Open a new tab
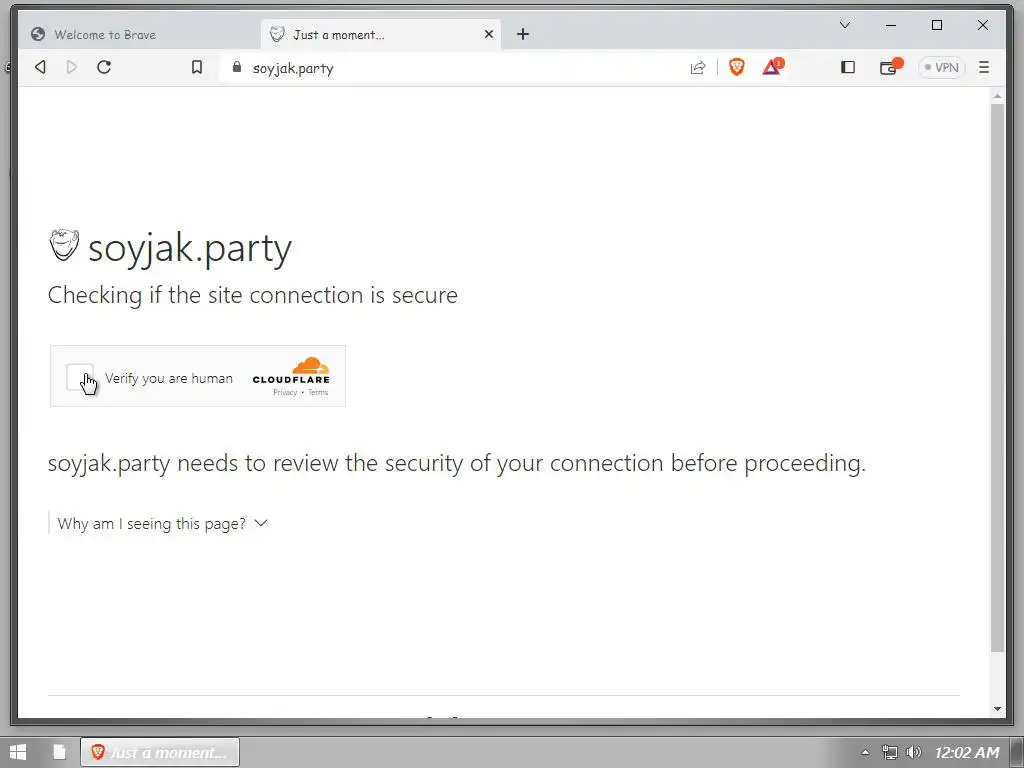The height and width of the screenshot is (768, 1024). (x=523, y=34)
